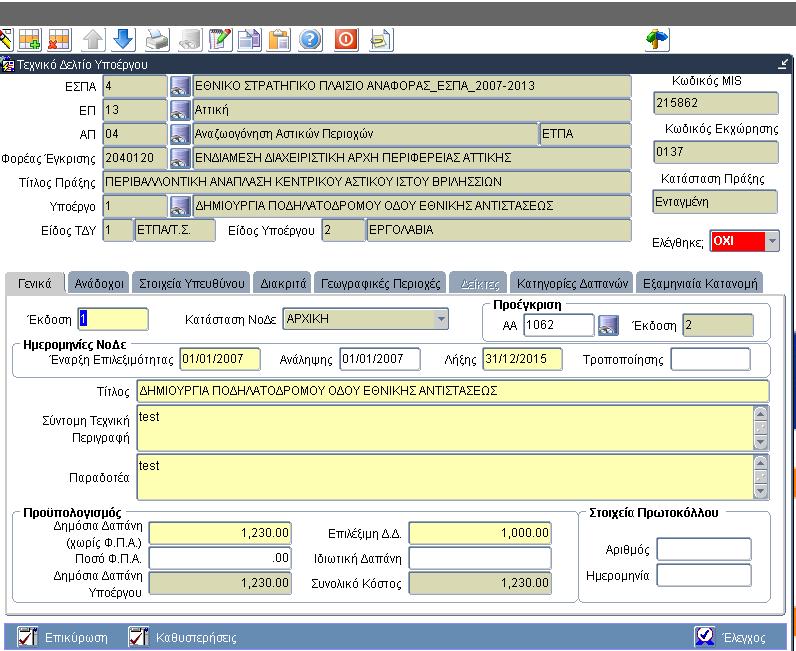Open the Κατηγορίες Δαπανών tab
The width and height of the screenshot is (796, 651).
(572, 283)
